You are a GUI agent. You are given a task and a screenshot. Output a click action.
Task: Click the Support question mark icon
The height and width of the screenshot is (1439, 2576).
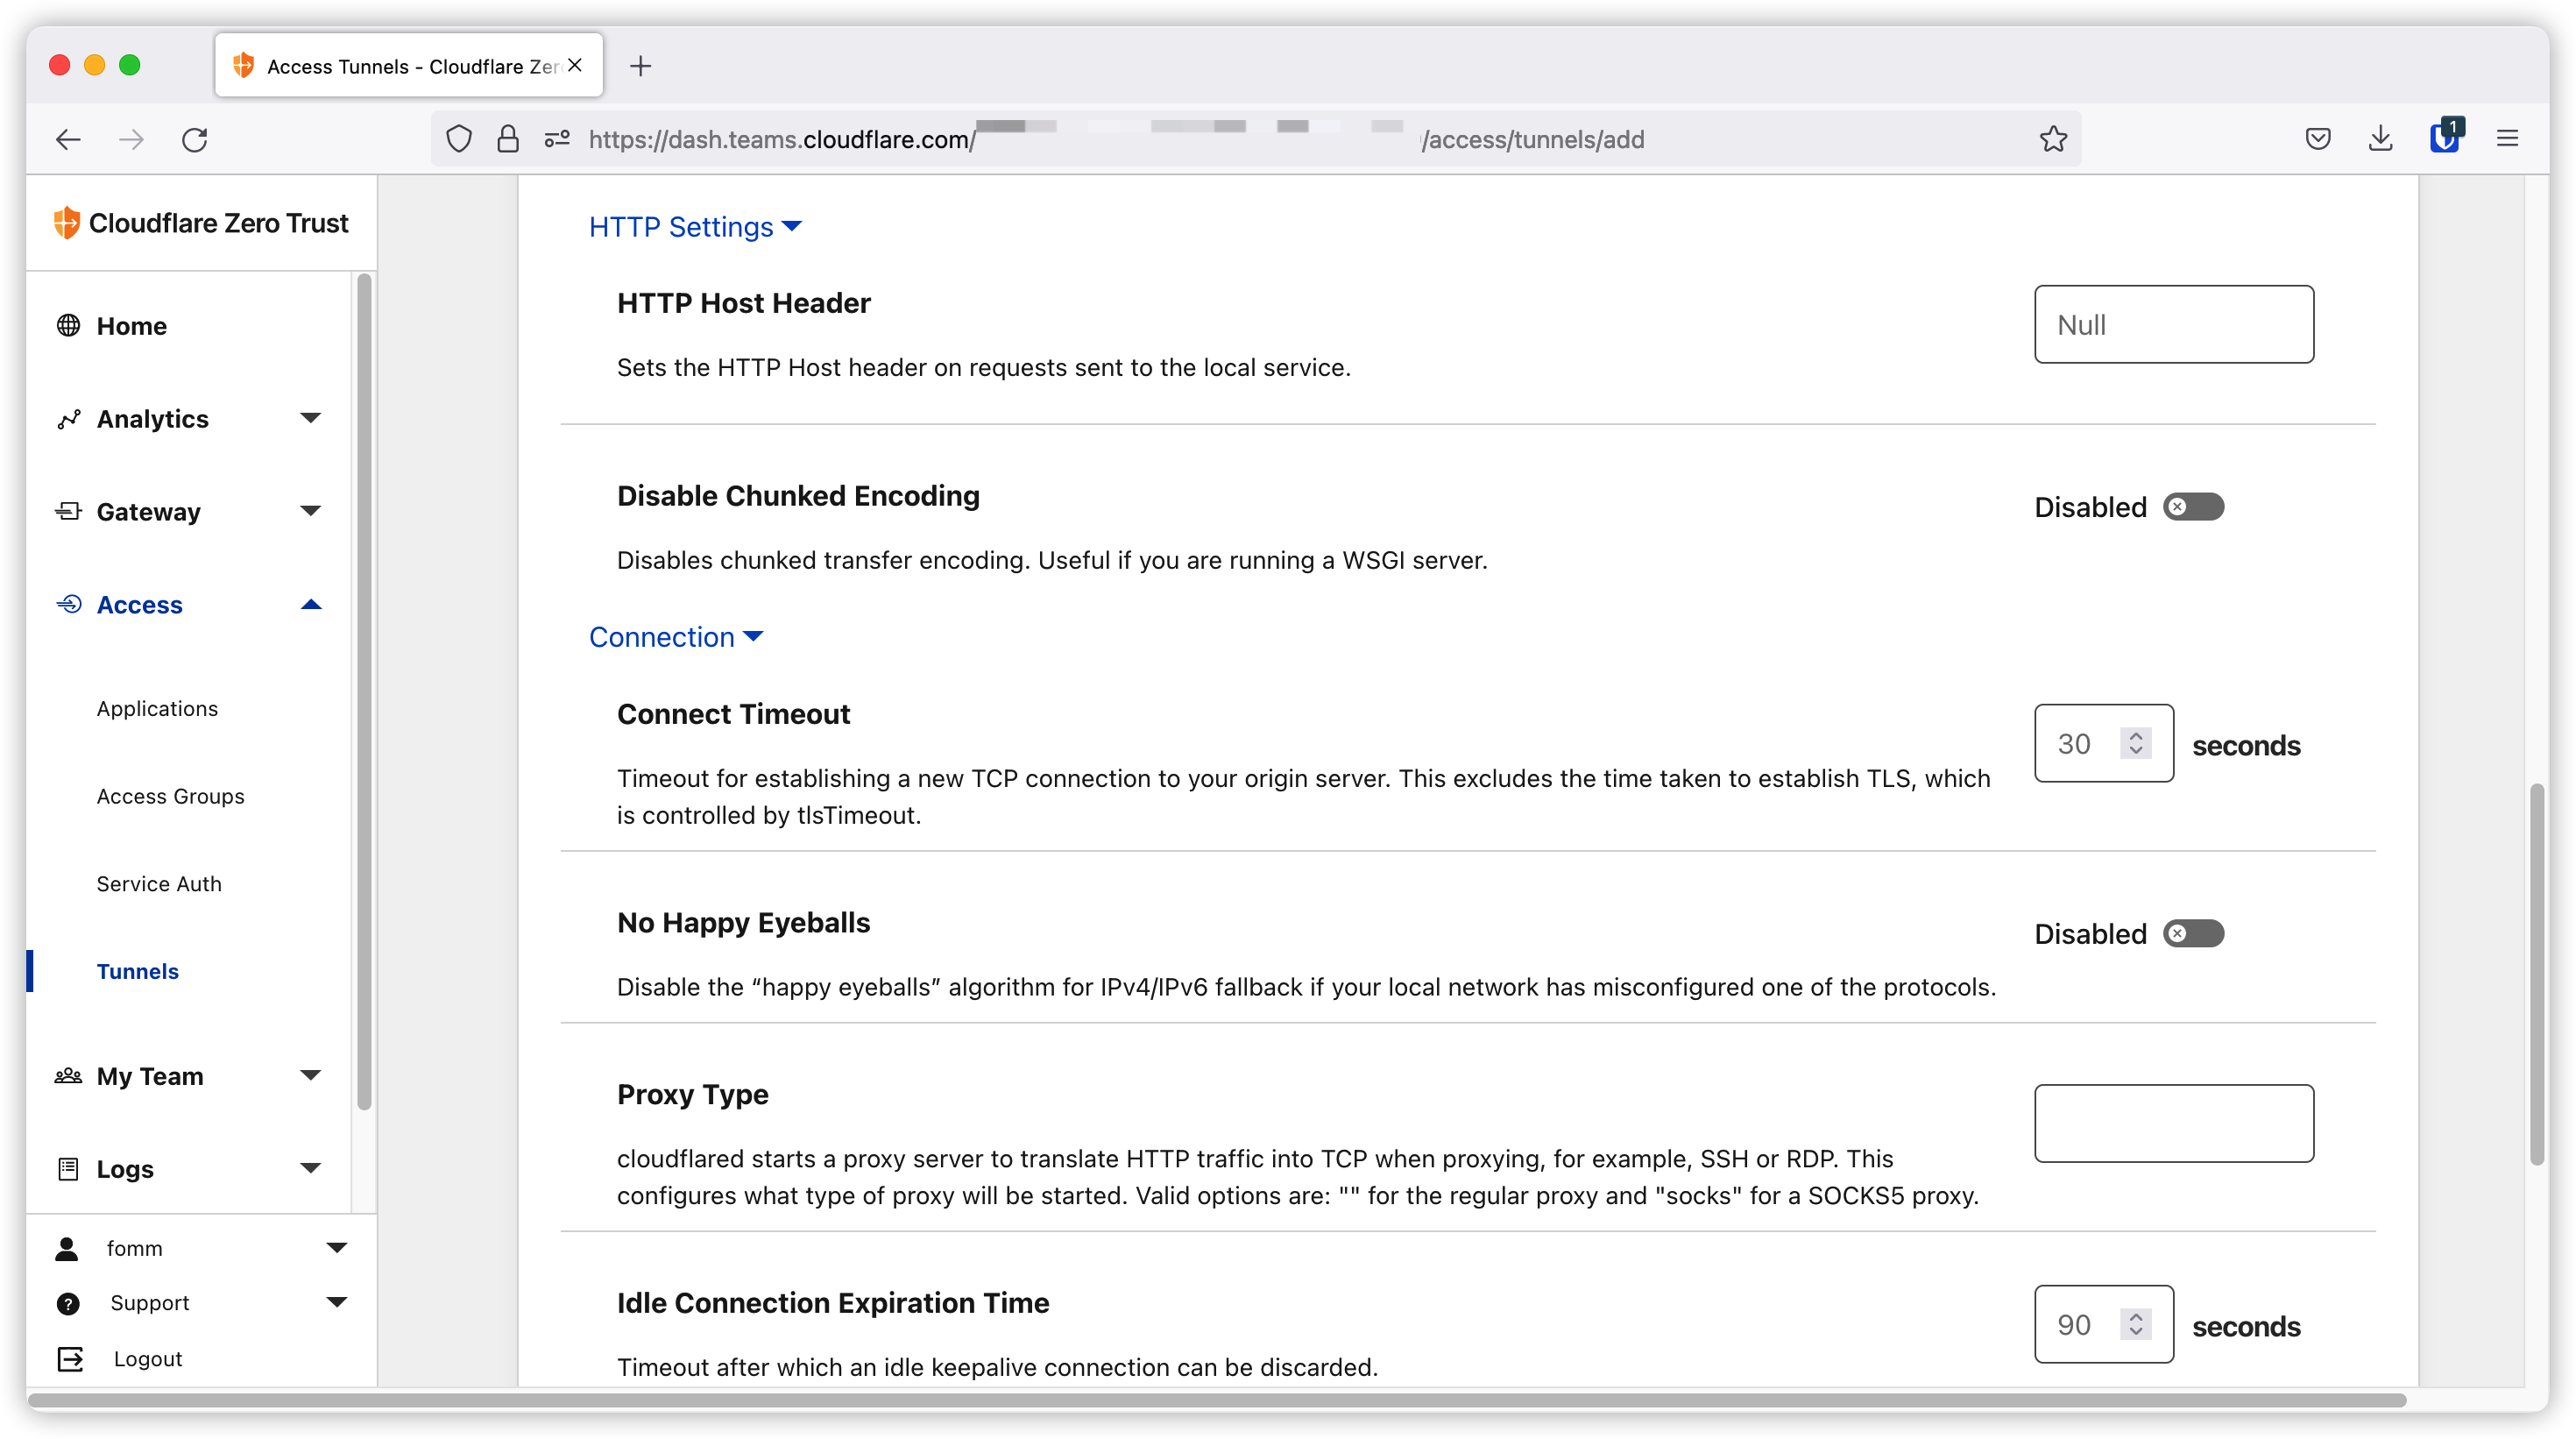[68, 1303]
